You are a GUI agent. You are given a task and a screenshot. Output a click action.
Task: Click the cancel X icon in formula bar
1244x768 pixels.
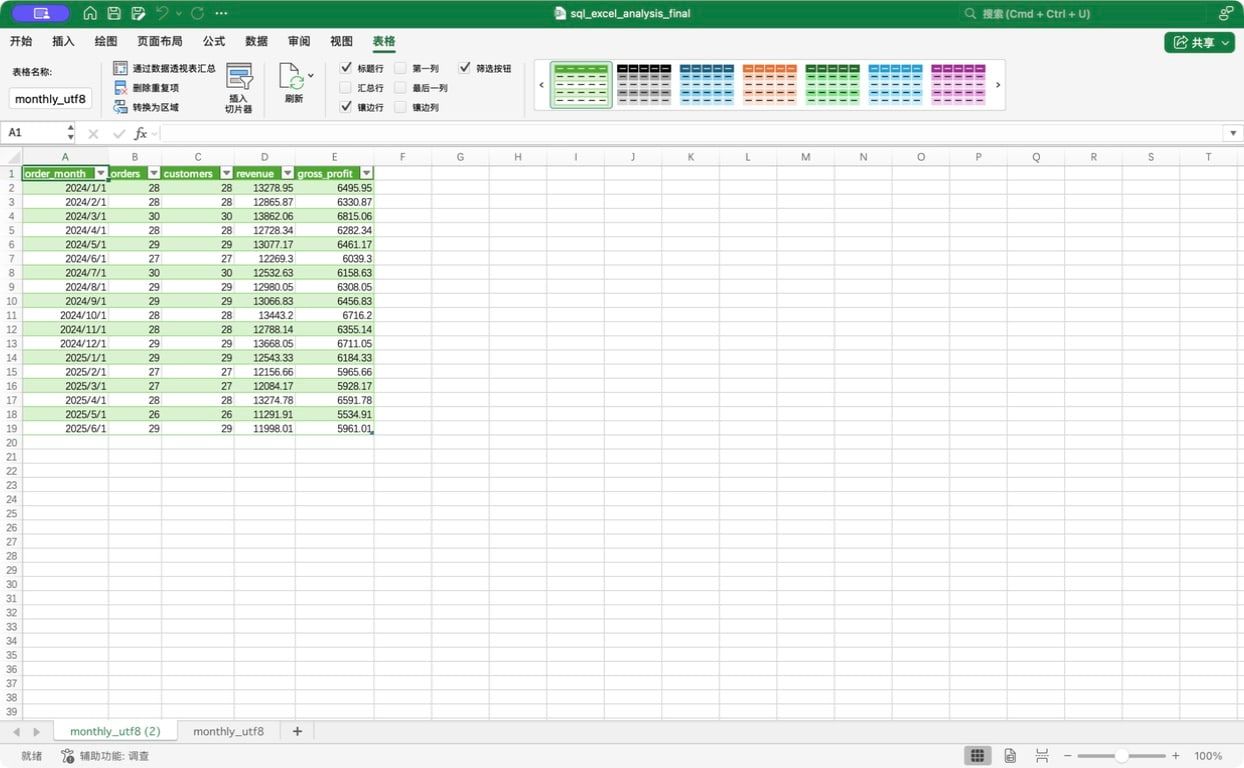pyautogui.click(x=93, y=133)
